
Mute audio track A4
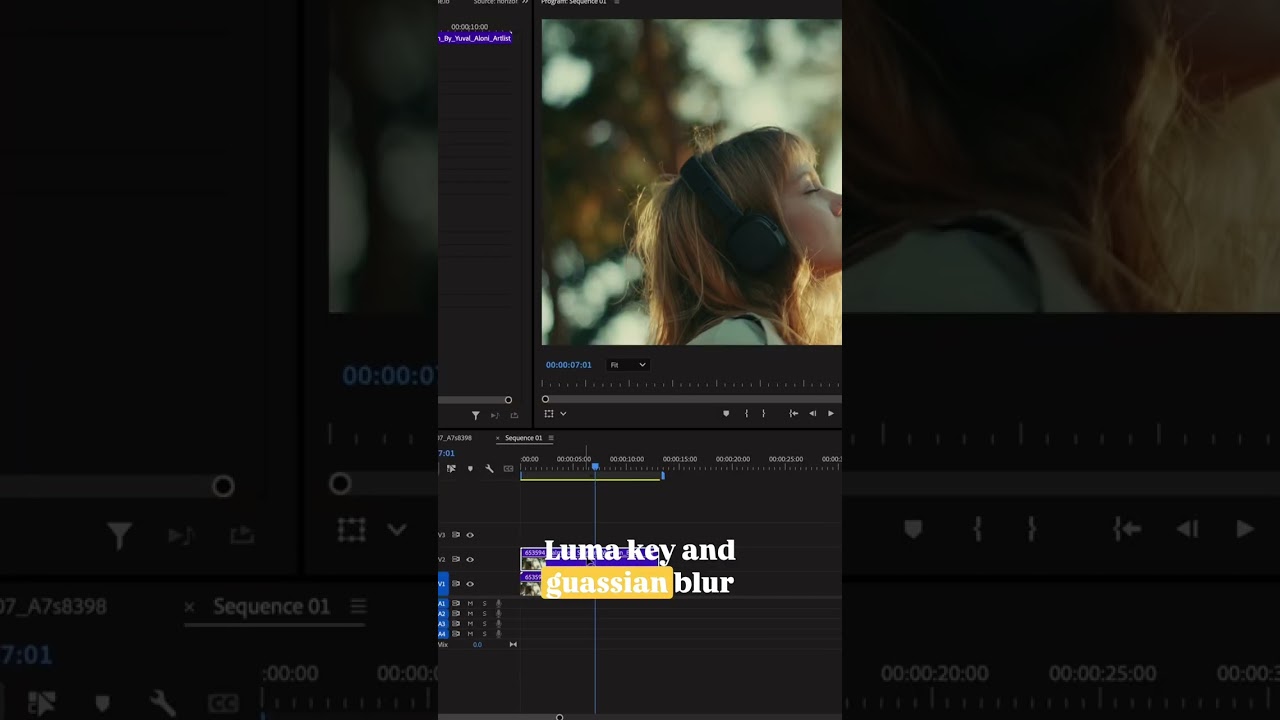(x=470, y=633)
